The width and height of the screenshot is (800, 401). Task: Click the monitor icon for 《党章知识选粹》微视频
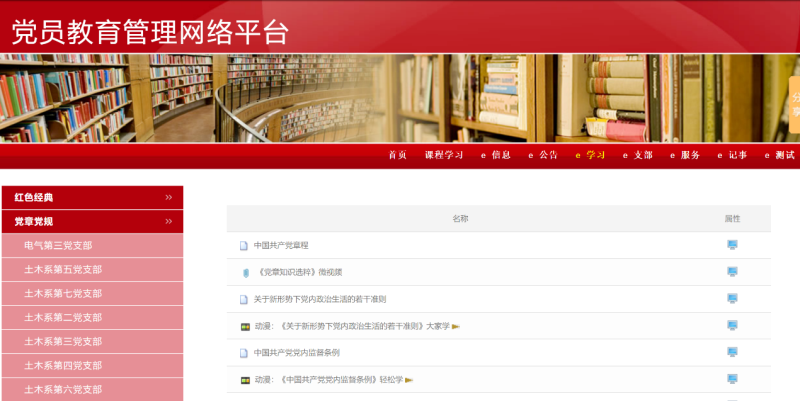click(x=732, y=272)
